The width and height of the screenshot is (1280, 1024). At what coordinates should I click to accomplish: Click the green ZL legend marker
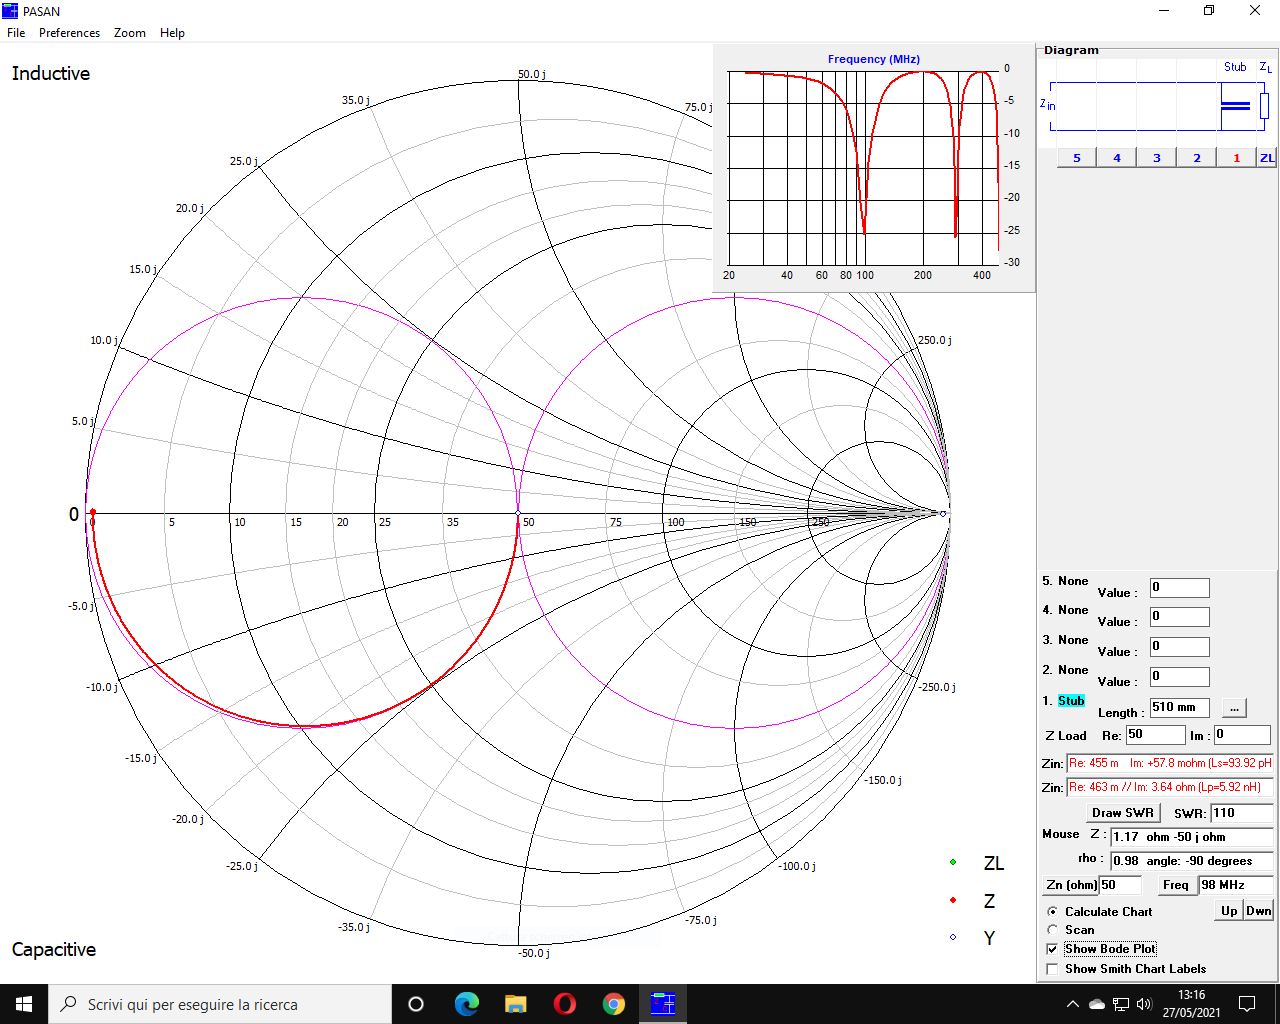pyautogui.click(x=953, y=862)
